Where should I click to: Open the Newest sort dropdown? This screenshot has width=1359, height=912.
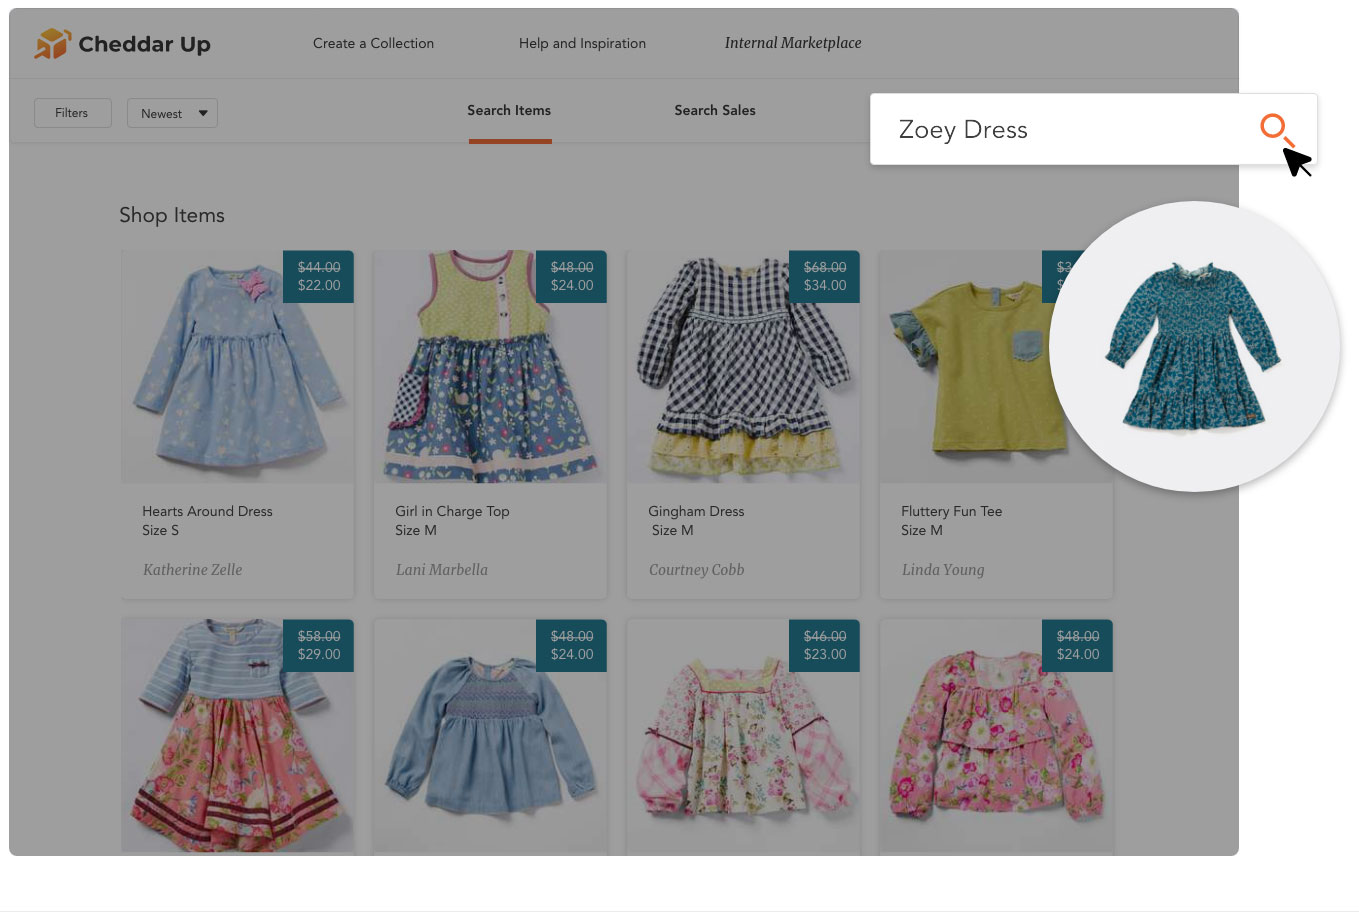(x=172, y=113)
